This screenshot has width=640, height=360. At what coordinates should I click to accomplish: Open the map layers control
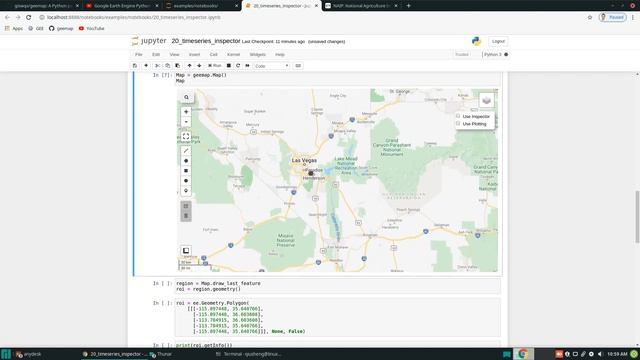[486, 100]
